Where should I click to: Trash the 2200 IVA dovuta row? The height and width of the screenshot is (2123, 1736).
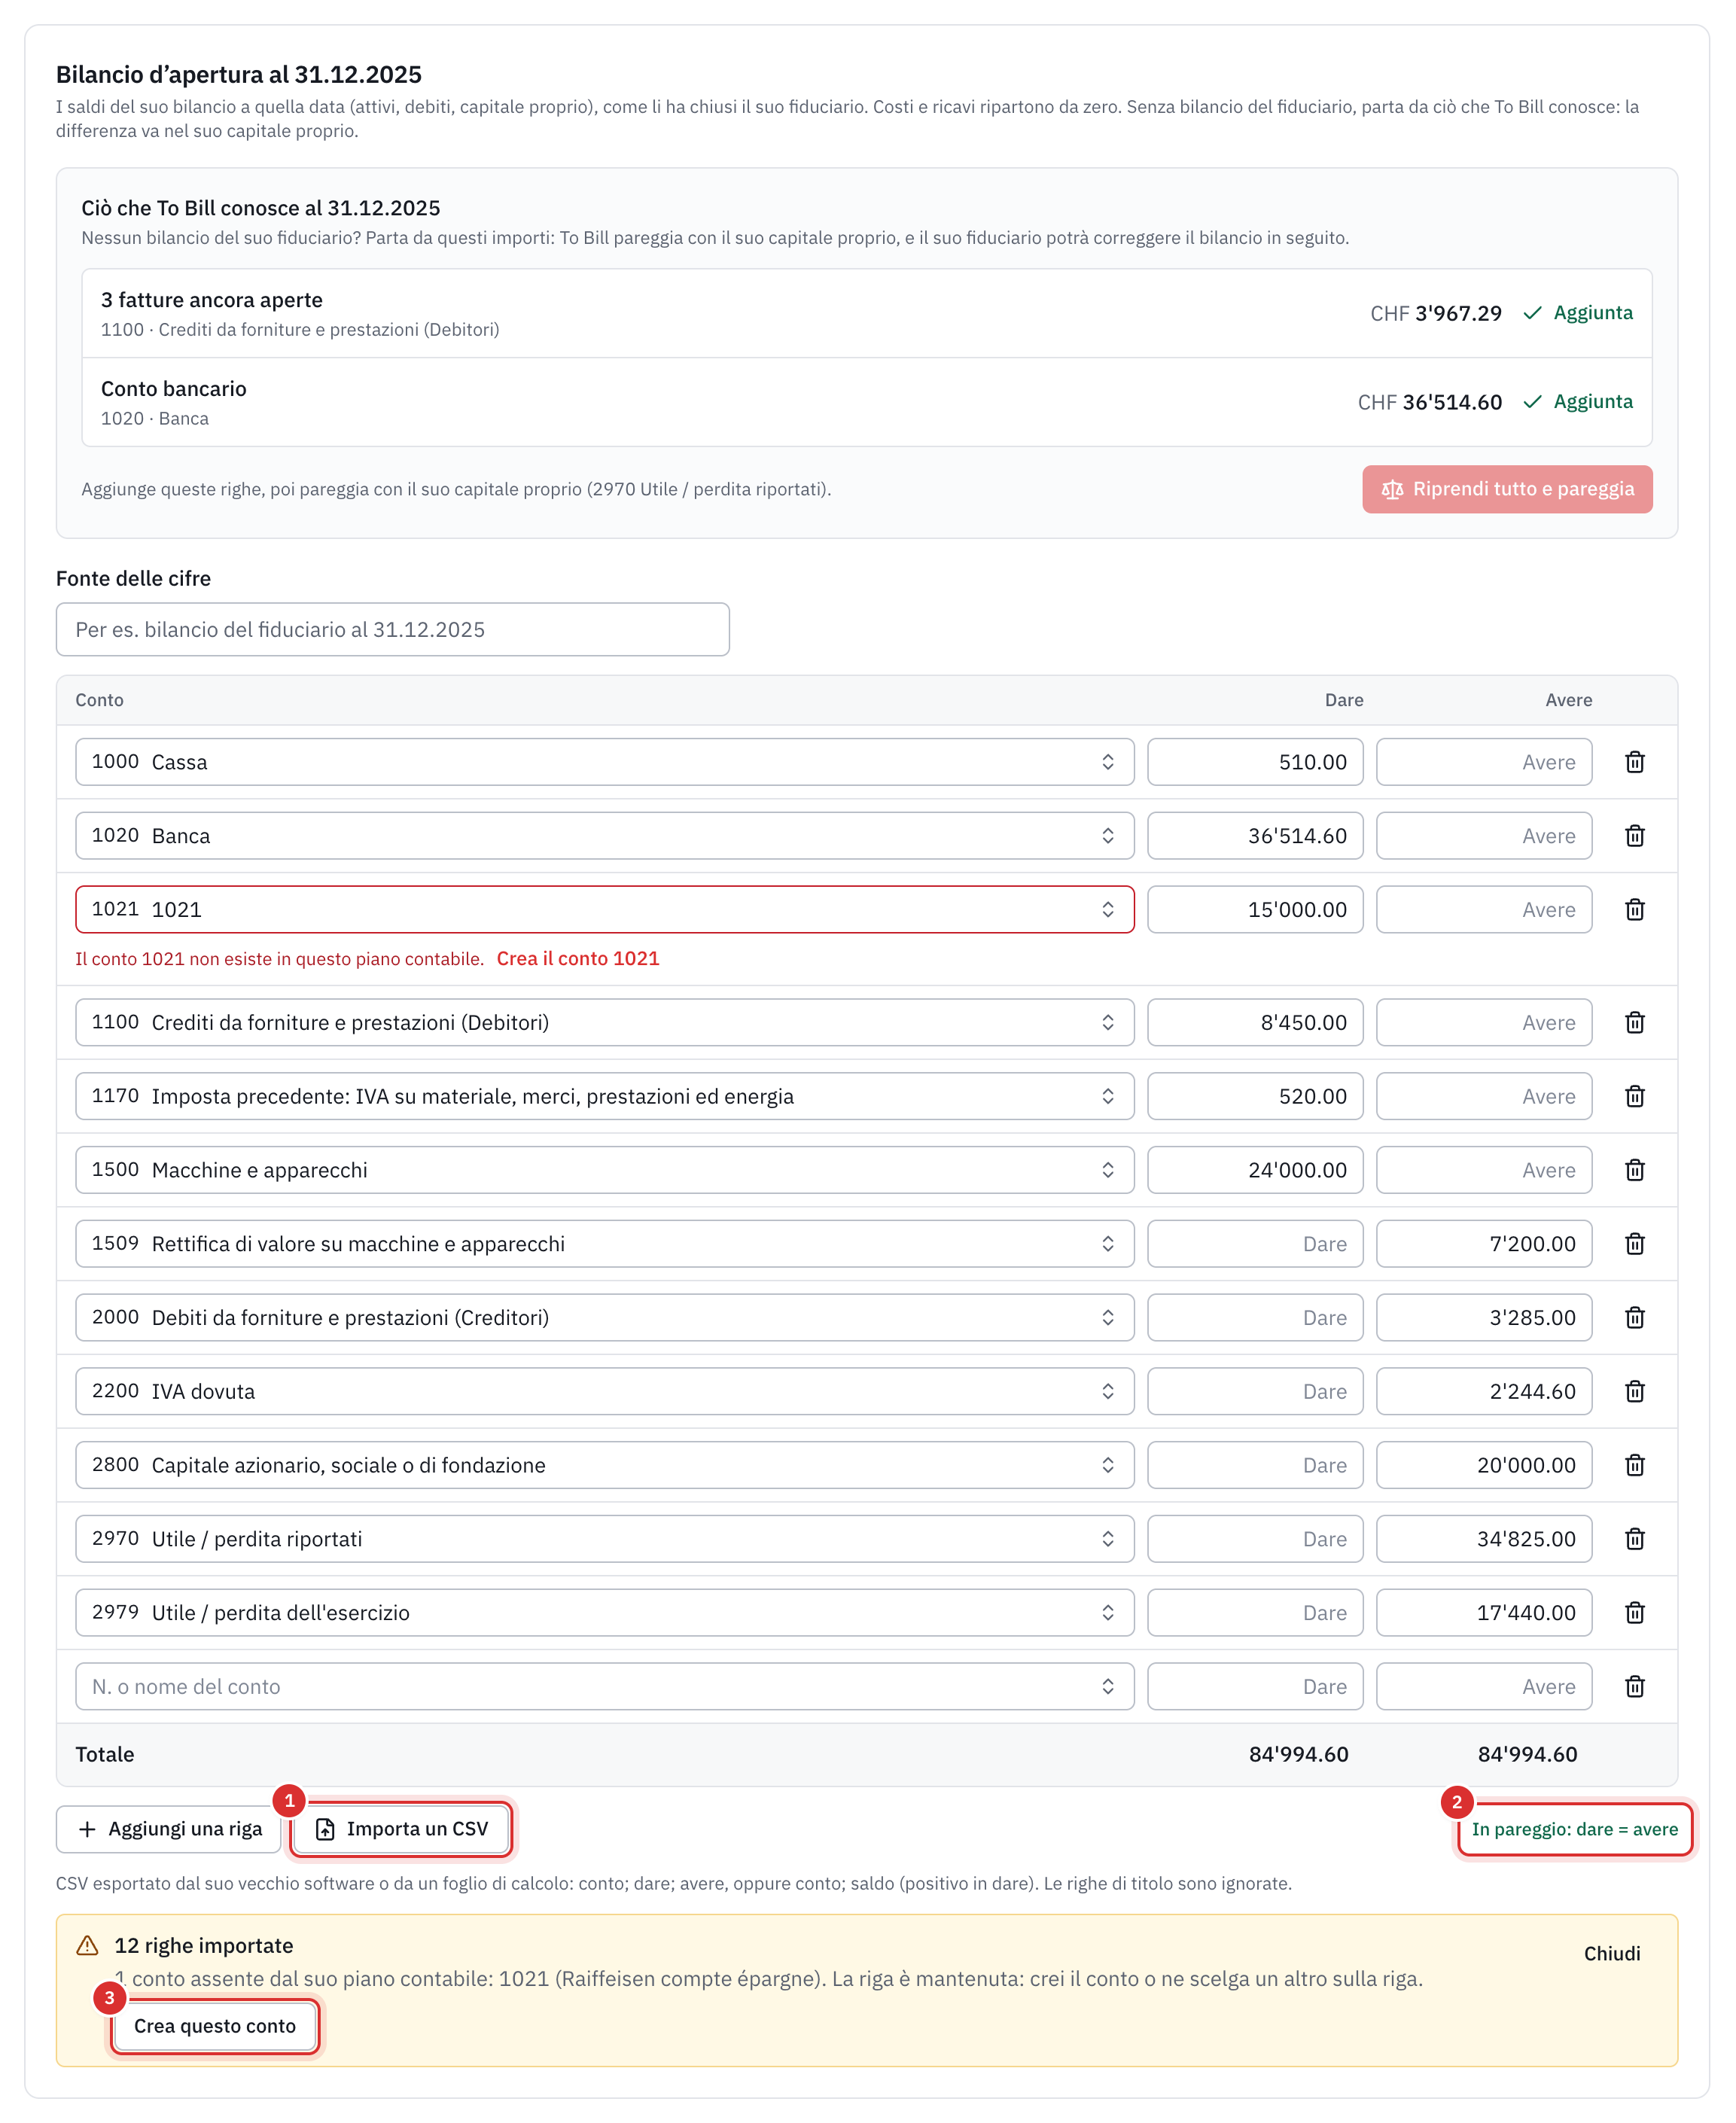[x=1634, y=1391]
